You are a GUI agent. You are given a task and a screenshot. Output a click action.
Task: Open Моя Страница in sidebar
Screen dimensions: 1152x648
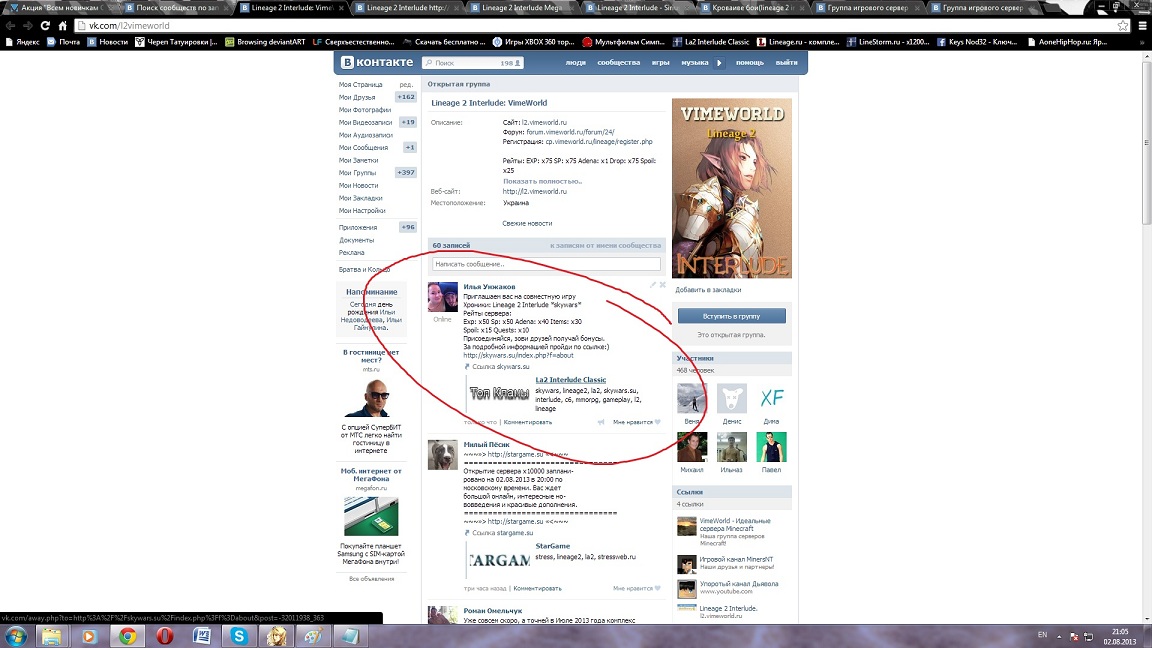pyautogui.click(x=361, y=84)
